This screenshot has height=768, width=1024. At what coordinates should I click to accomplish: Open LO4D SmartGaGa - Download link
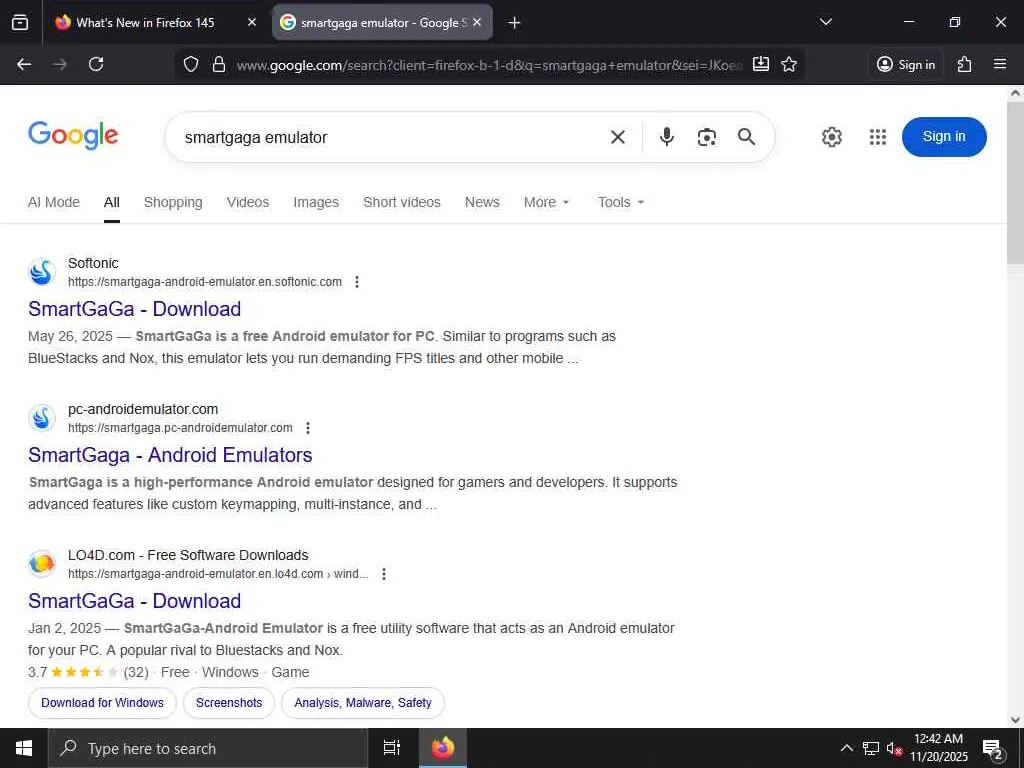tap(135, 601)
